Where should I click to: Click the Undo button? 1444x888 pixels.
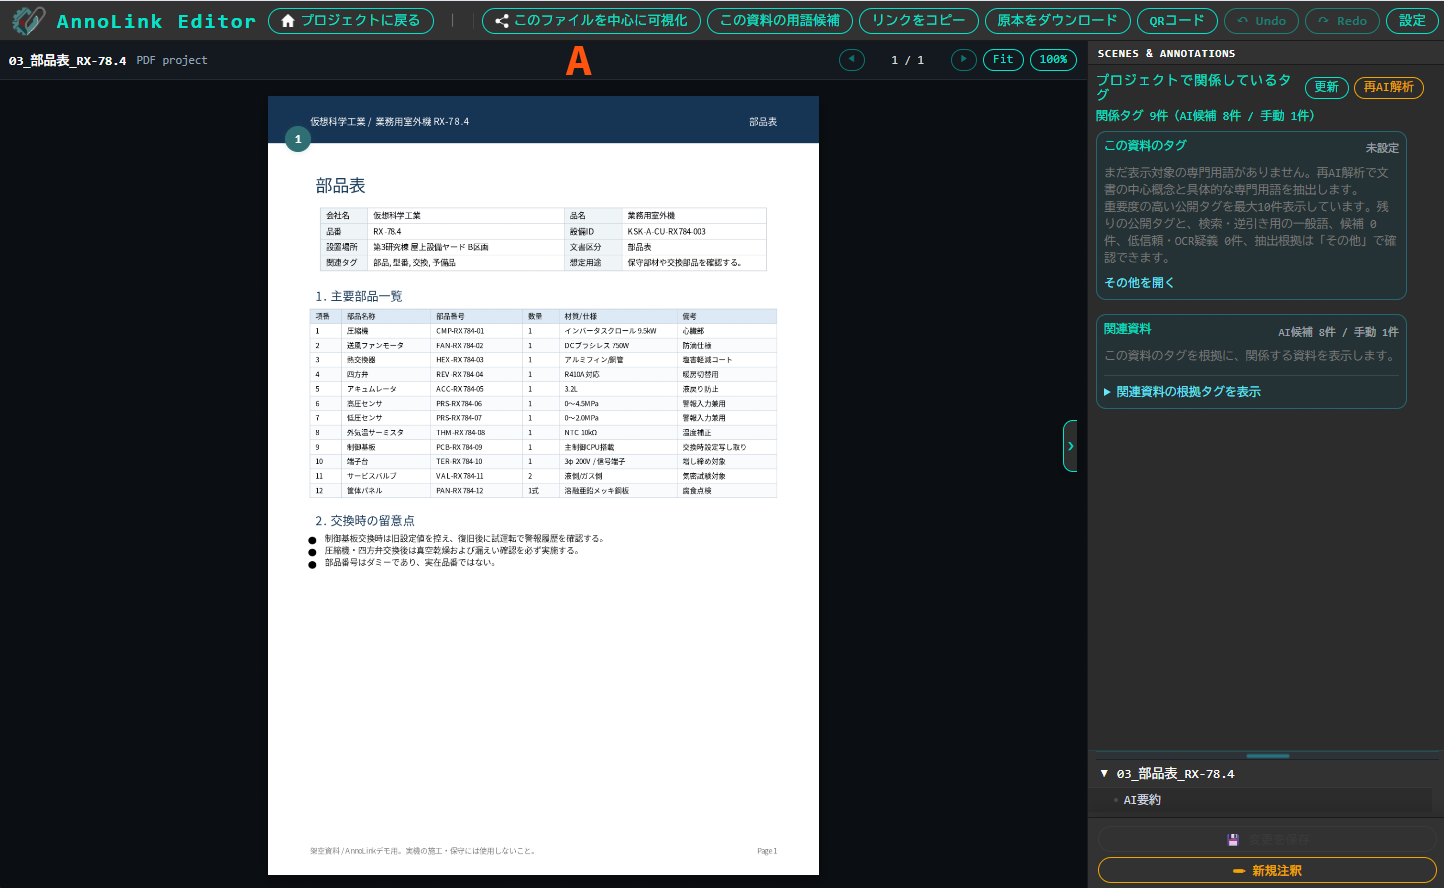(1262, 20)
